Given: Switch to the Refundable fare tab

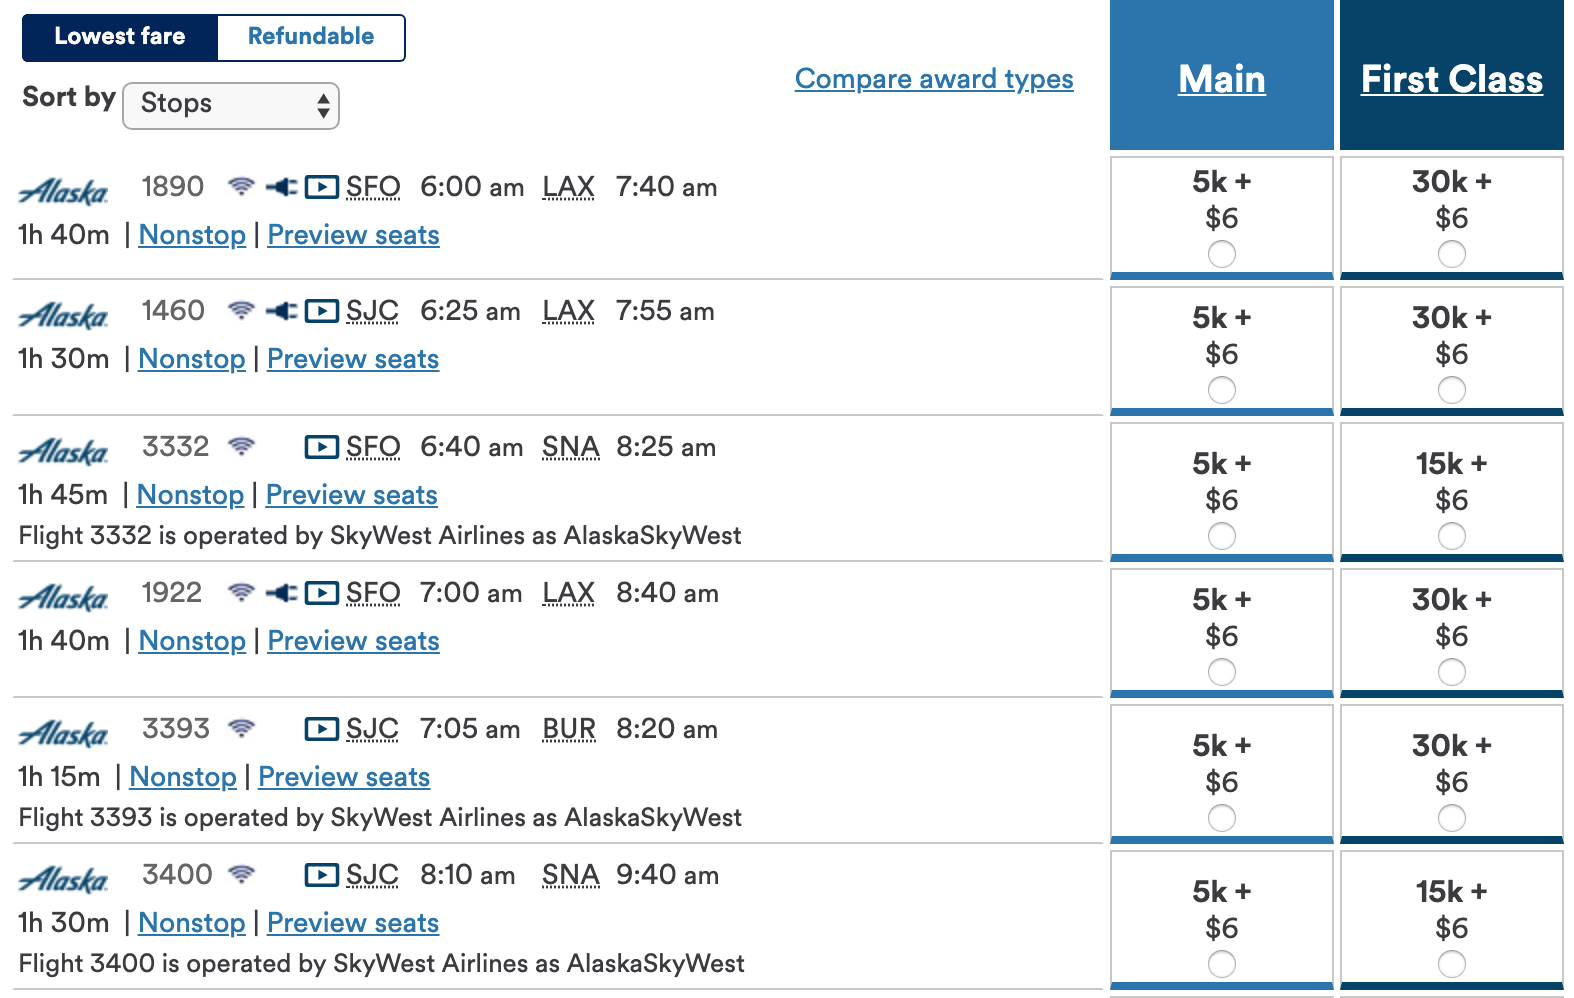Looking at the screenshot, I should pos(311,37).
